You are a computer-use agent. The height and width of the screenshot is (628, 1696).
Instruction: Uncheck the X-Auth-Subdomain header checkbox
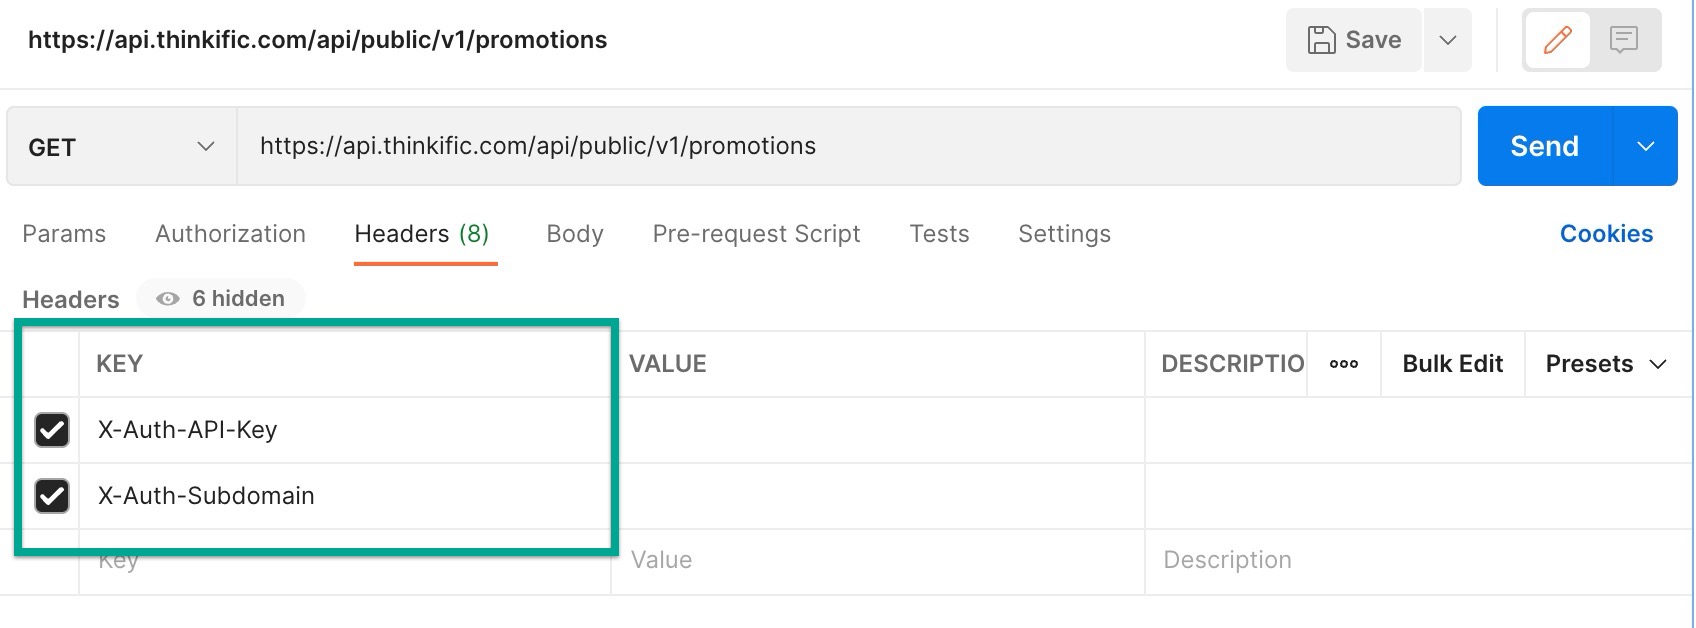click(52, 496)
